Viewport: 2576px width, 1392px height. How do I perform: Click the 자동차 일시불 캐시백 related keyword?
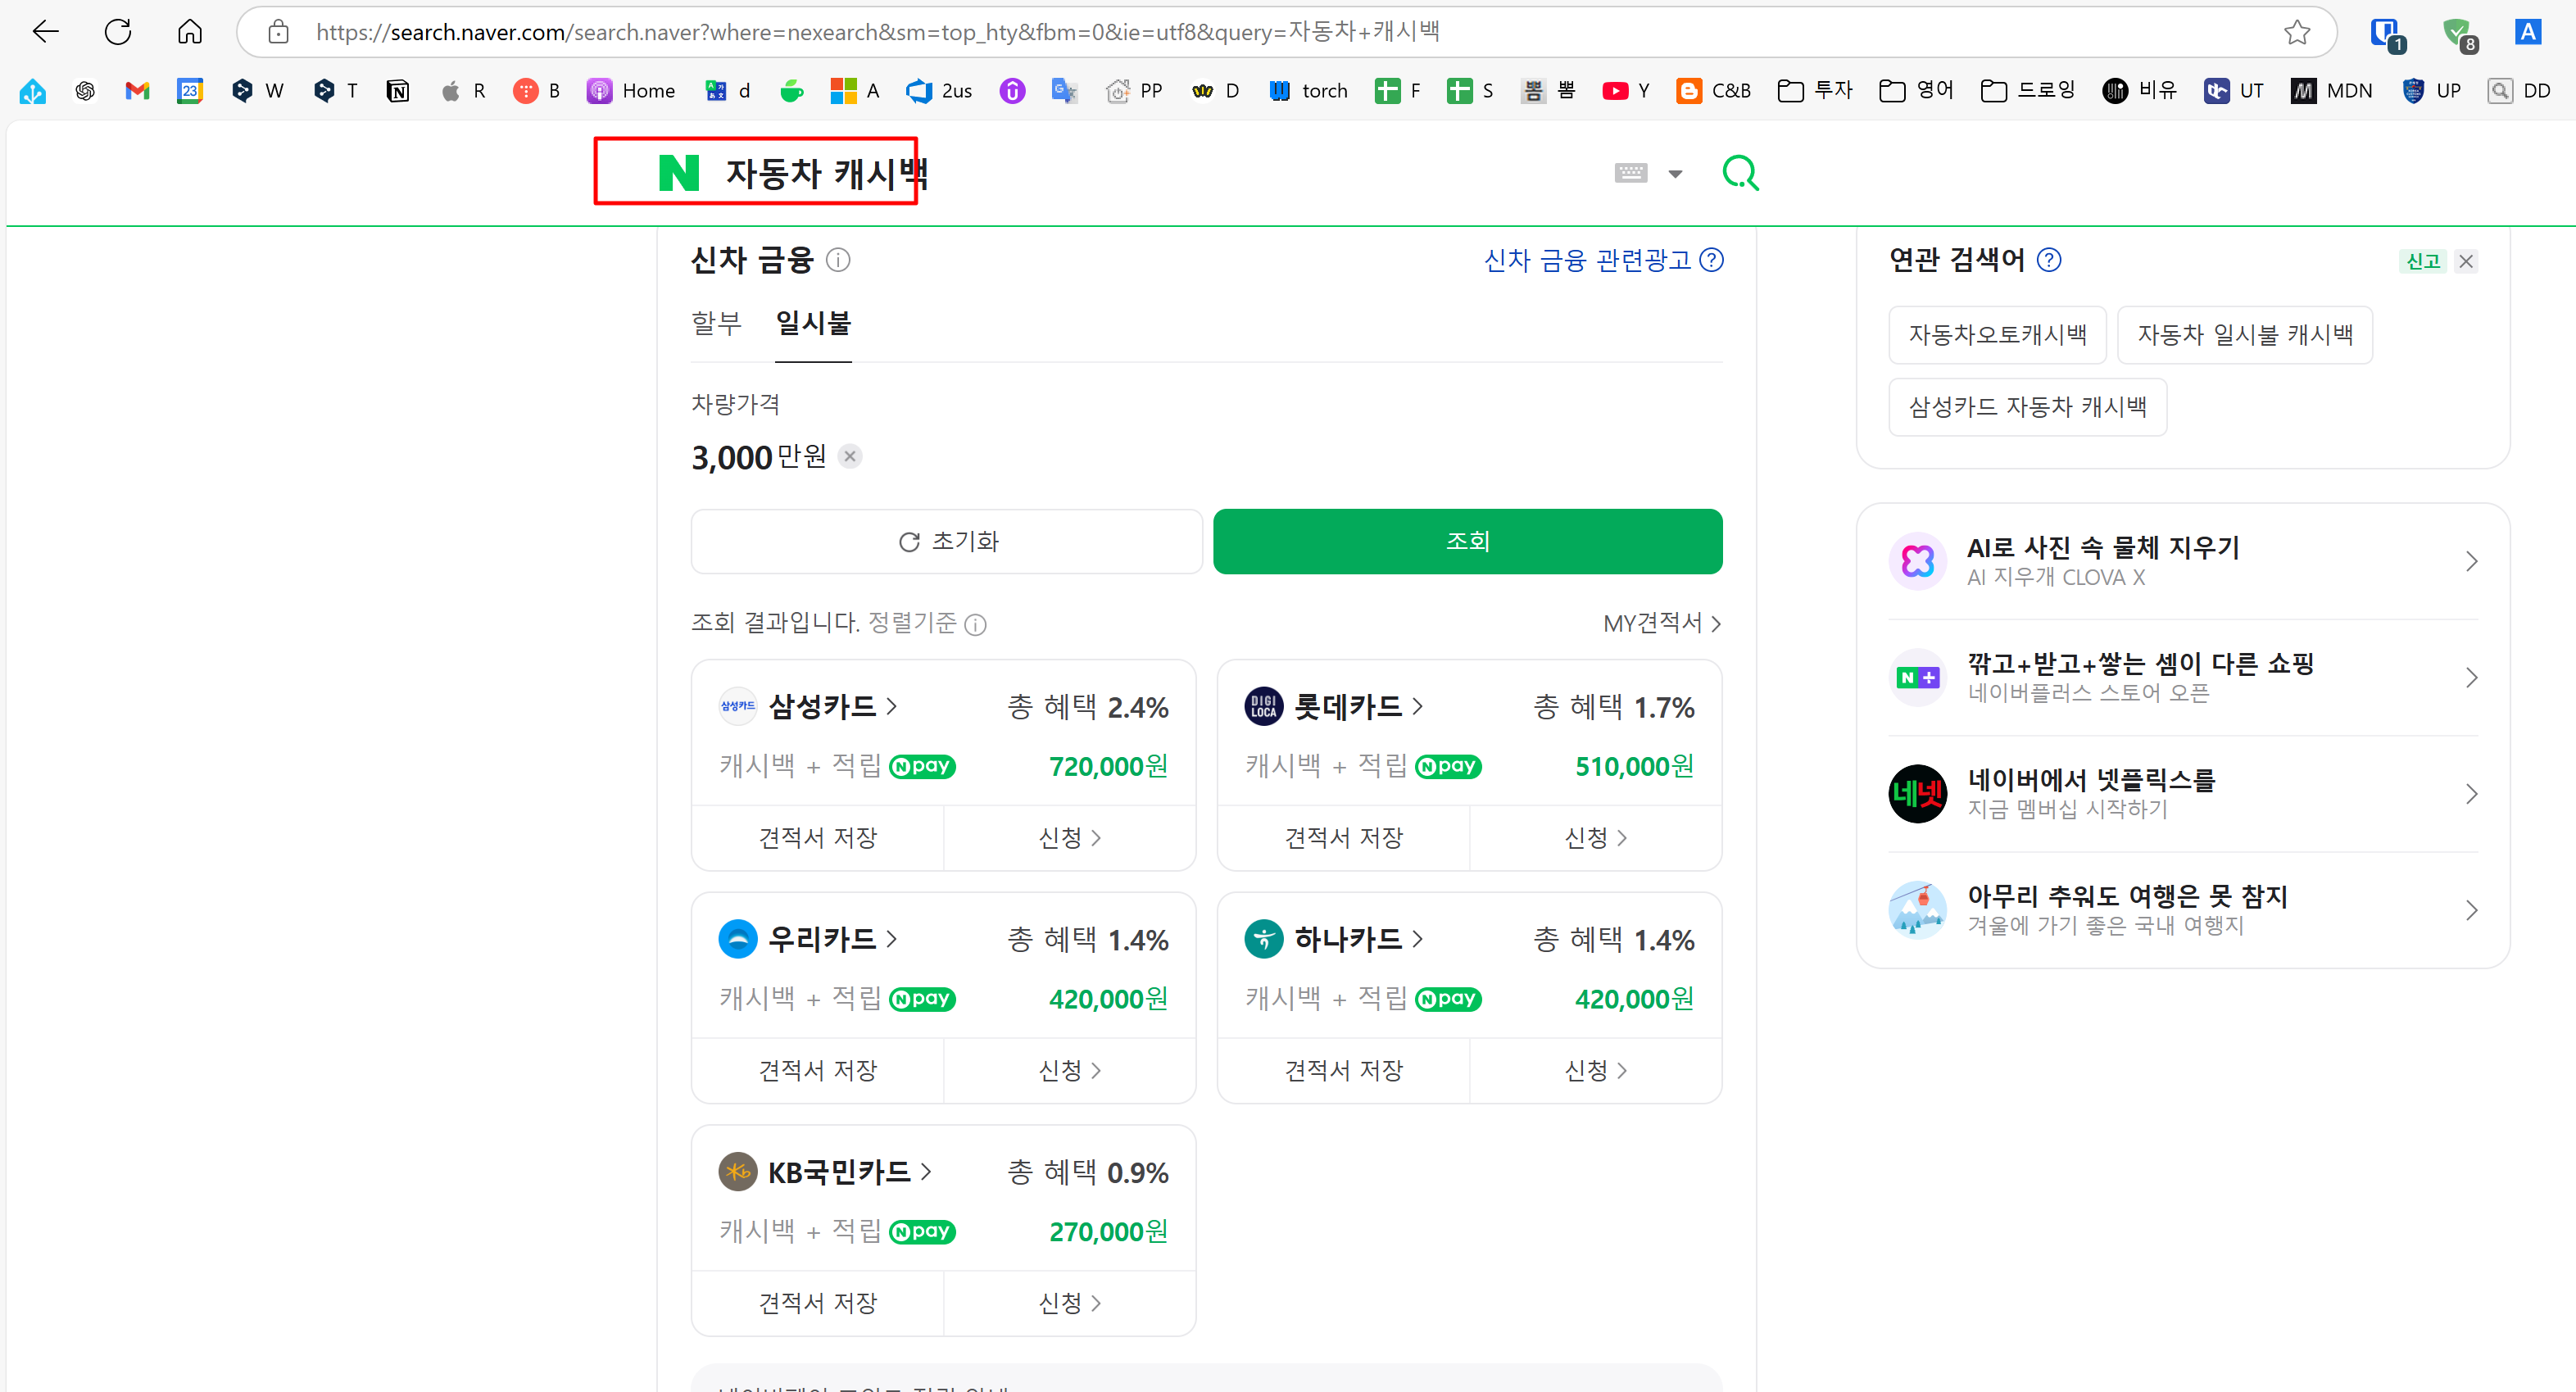(2244, 335)
